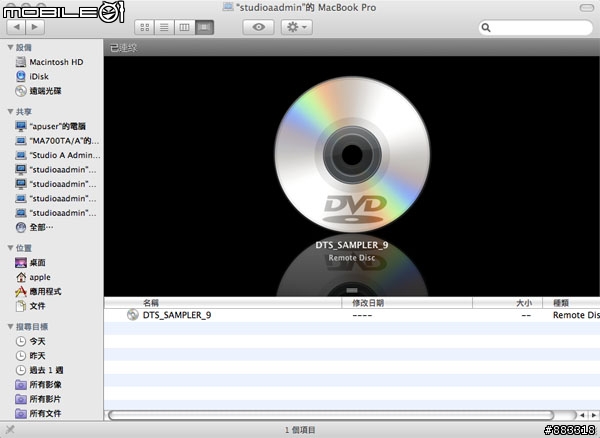
Task: Click the Quick Look eye button
Action: tap(258, 27)
